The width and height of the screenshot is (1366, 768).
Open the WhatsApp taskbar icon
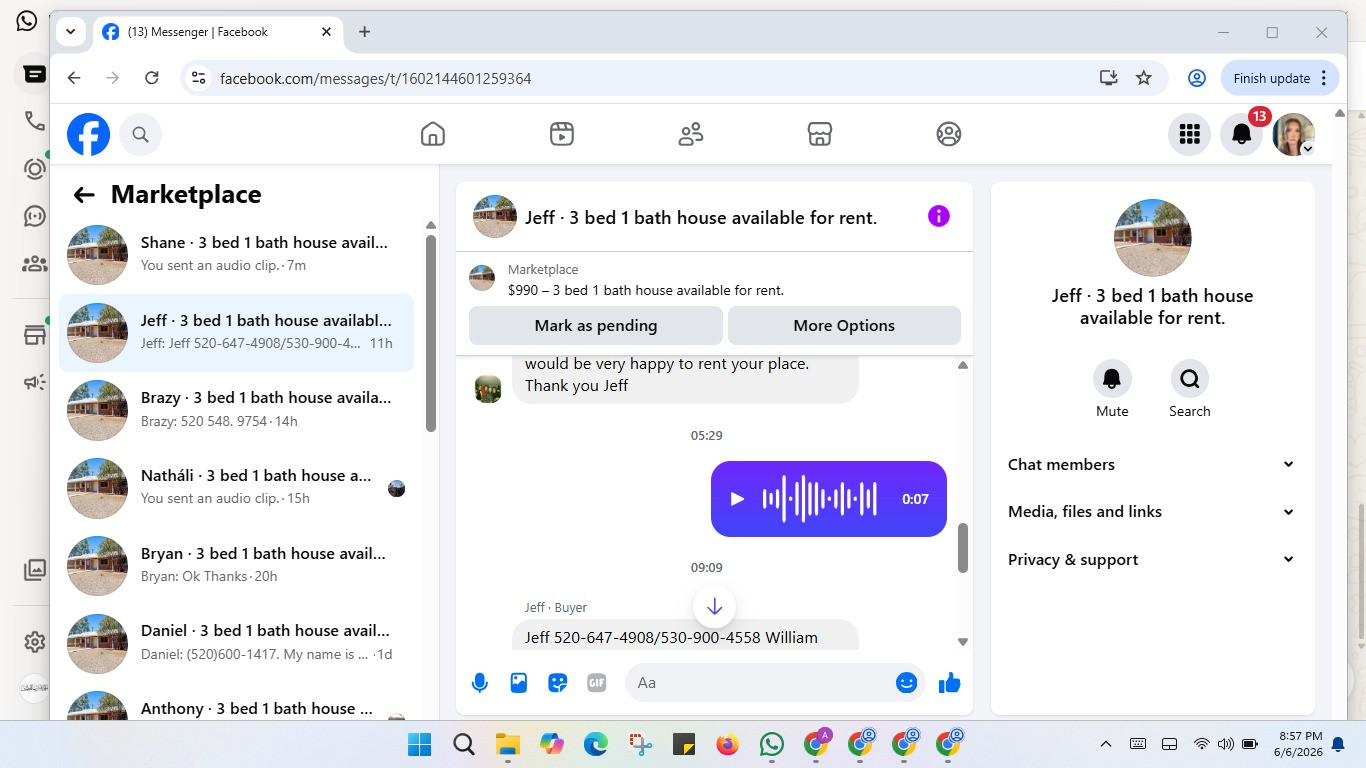[772, 744]
